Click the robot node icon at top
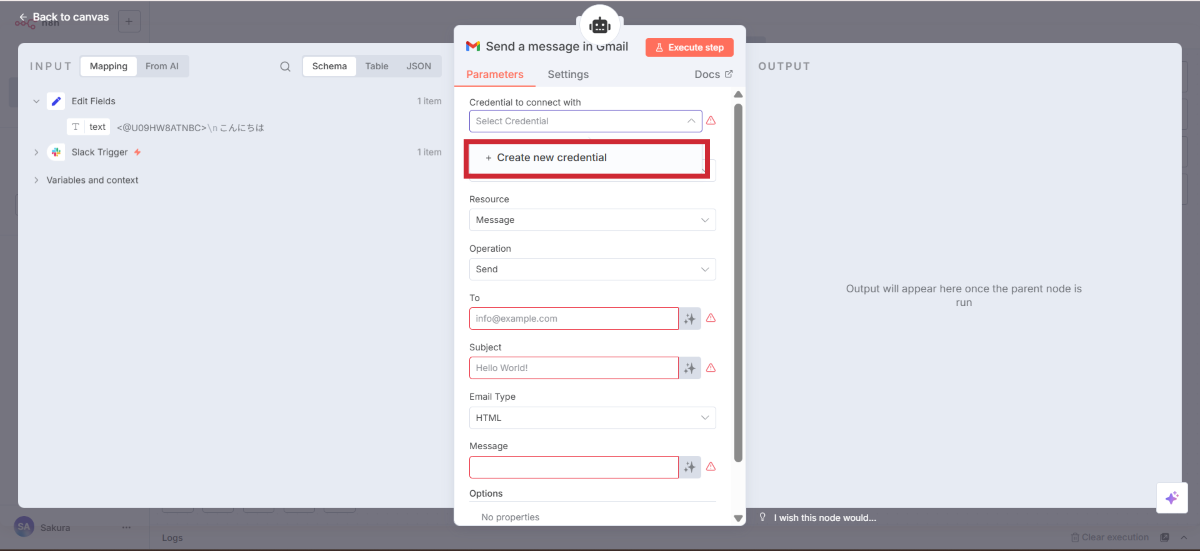 (600, 25)
